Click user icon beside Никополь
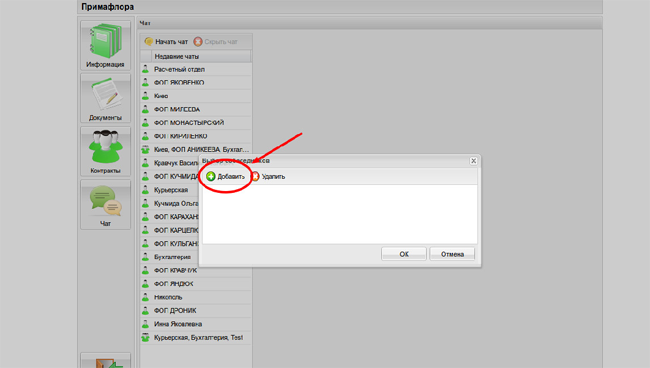Image resolution: width=650 pixels, height=368 pixels. click(146, 297)
